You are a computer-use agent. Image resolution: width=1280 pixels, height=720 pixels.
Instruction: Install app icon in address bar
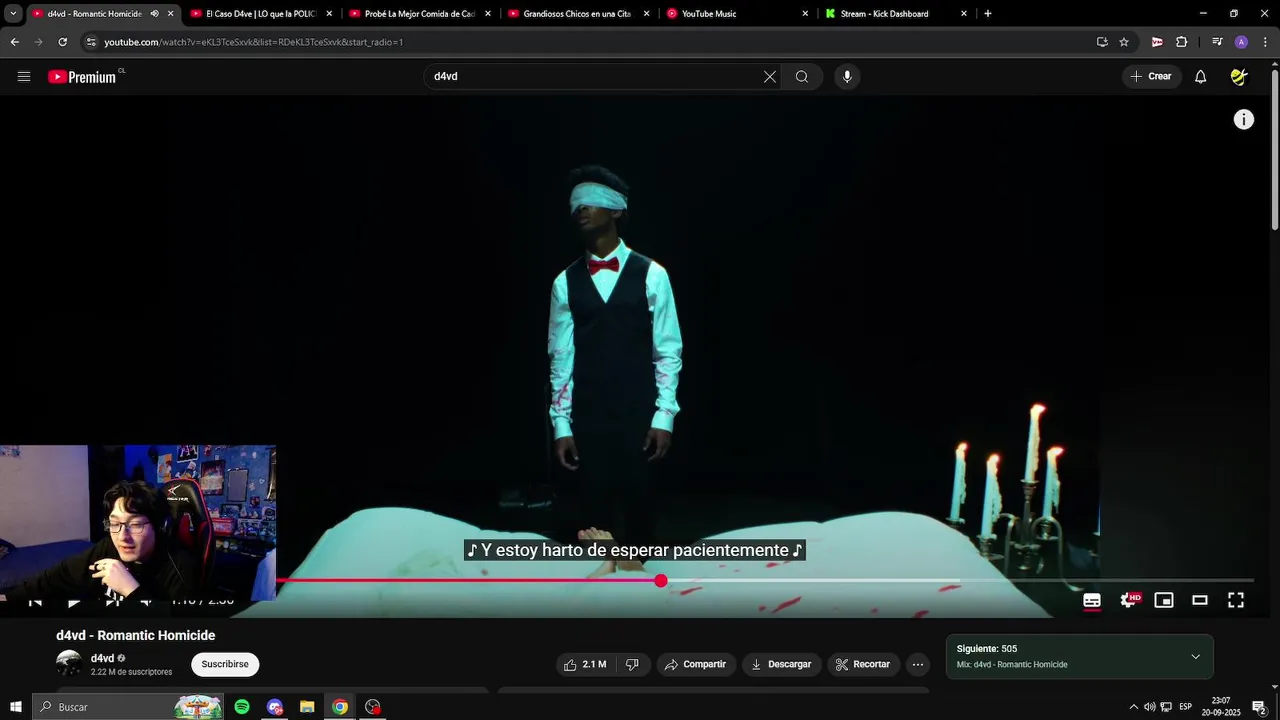pos(1102,42)
